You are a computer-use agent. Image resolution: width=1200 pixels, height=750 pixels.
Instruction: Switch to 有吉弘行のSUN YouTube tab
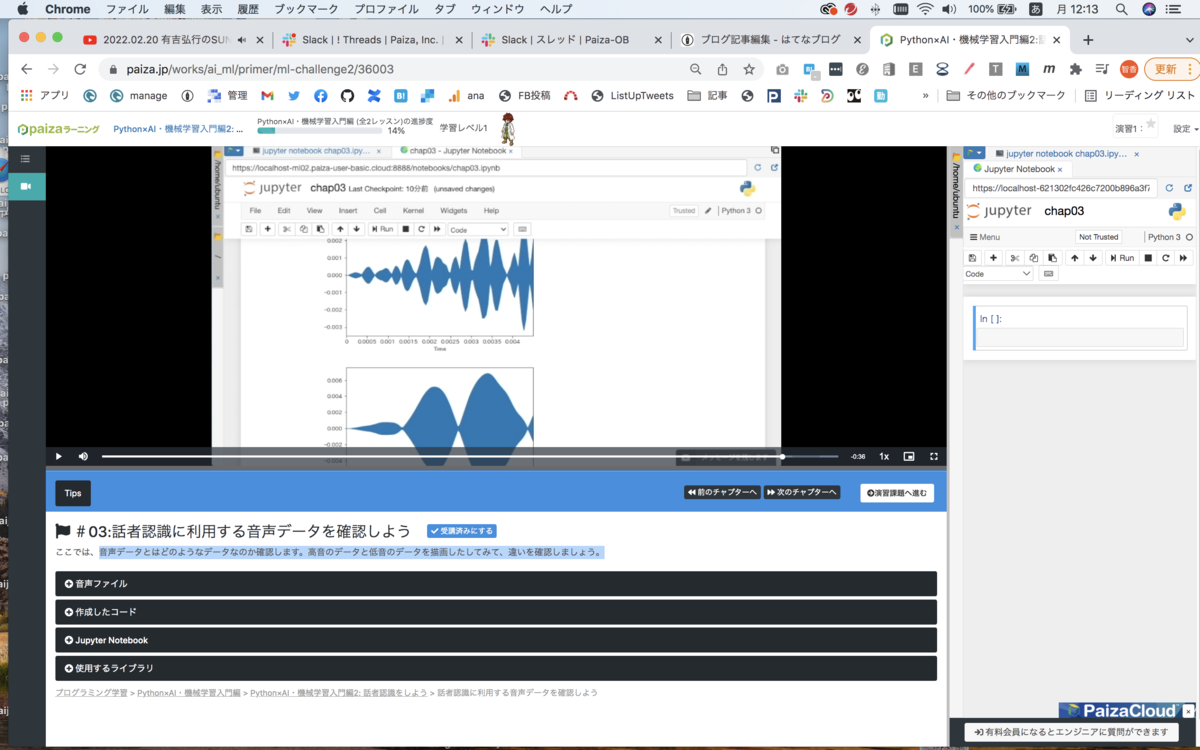171,40
